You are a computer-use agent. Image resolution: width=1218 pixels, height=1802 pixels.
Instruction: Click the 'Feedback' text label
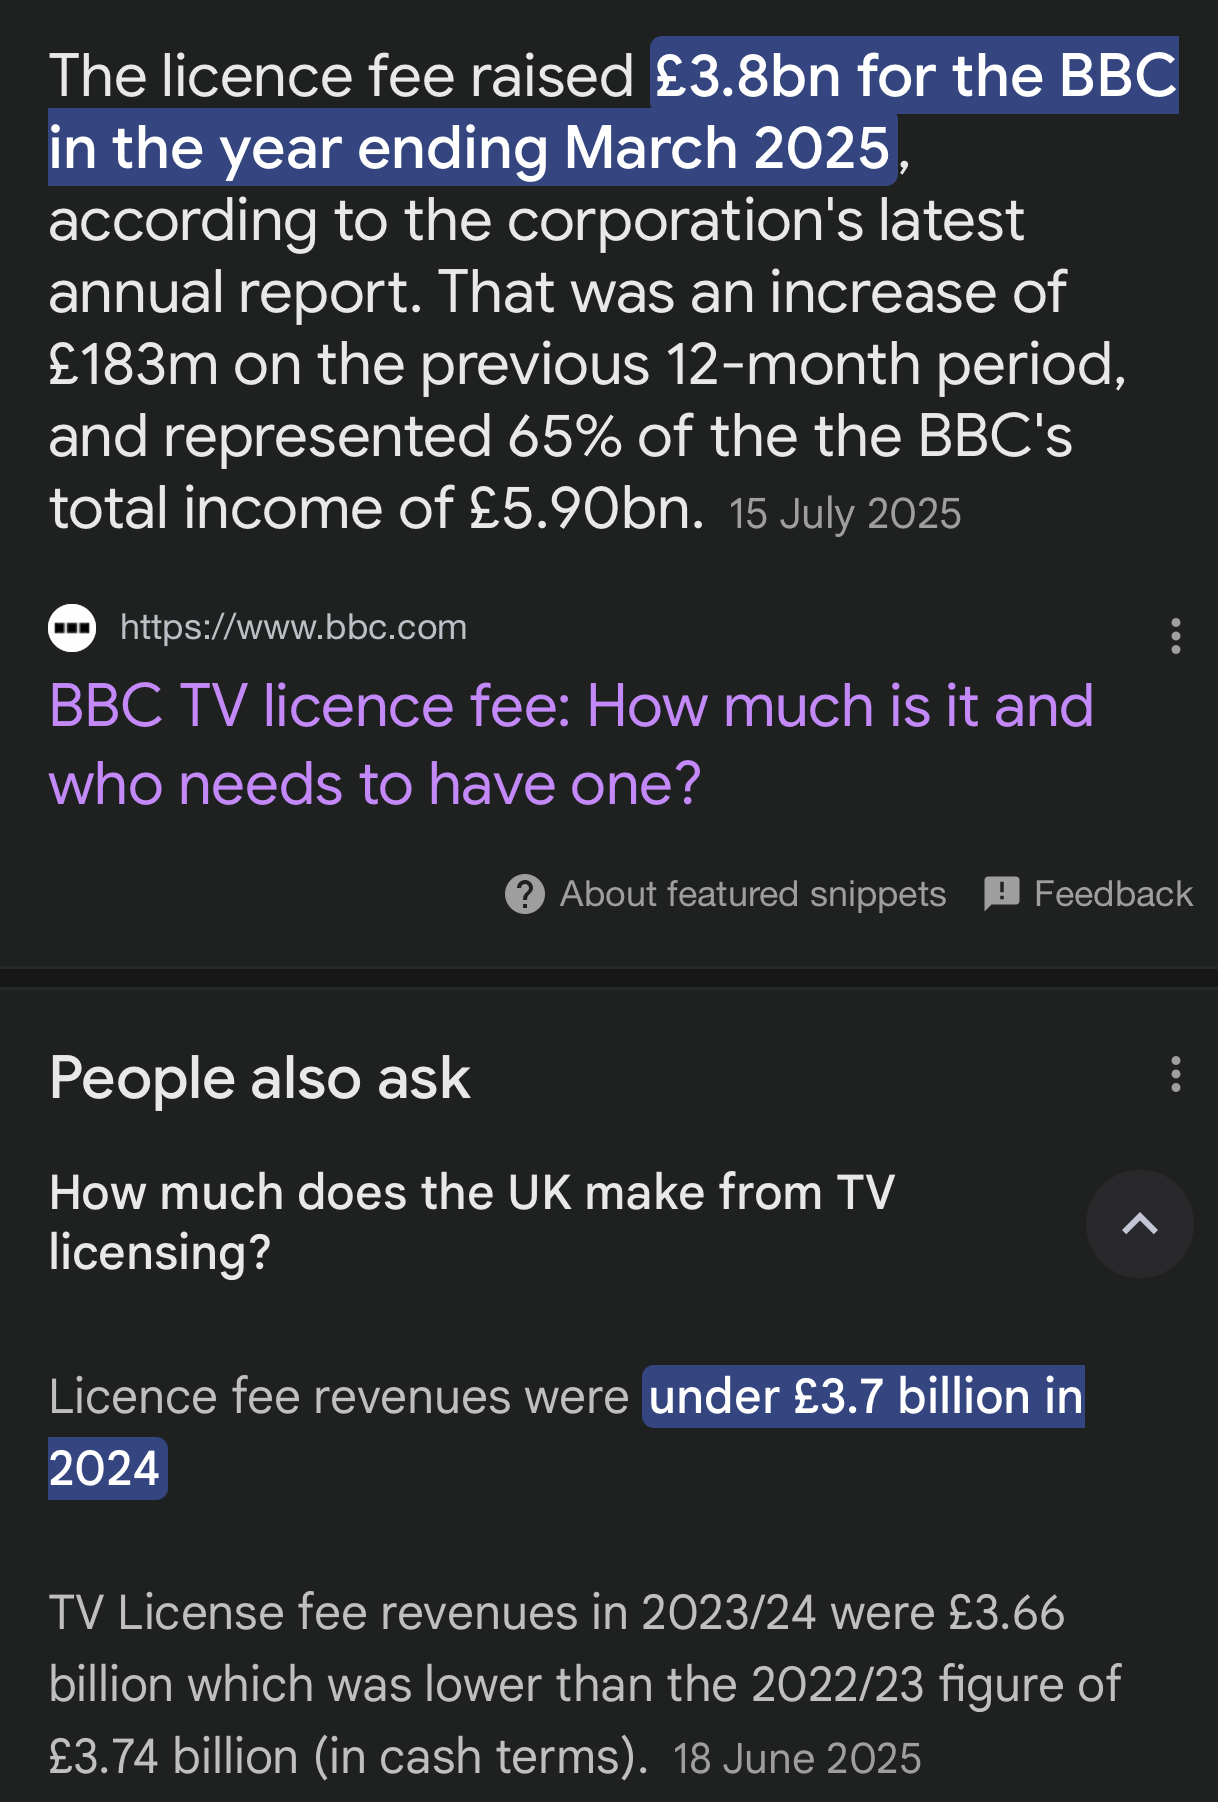(1113, 894)
